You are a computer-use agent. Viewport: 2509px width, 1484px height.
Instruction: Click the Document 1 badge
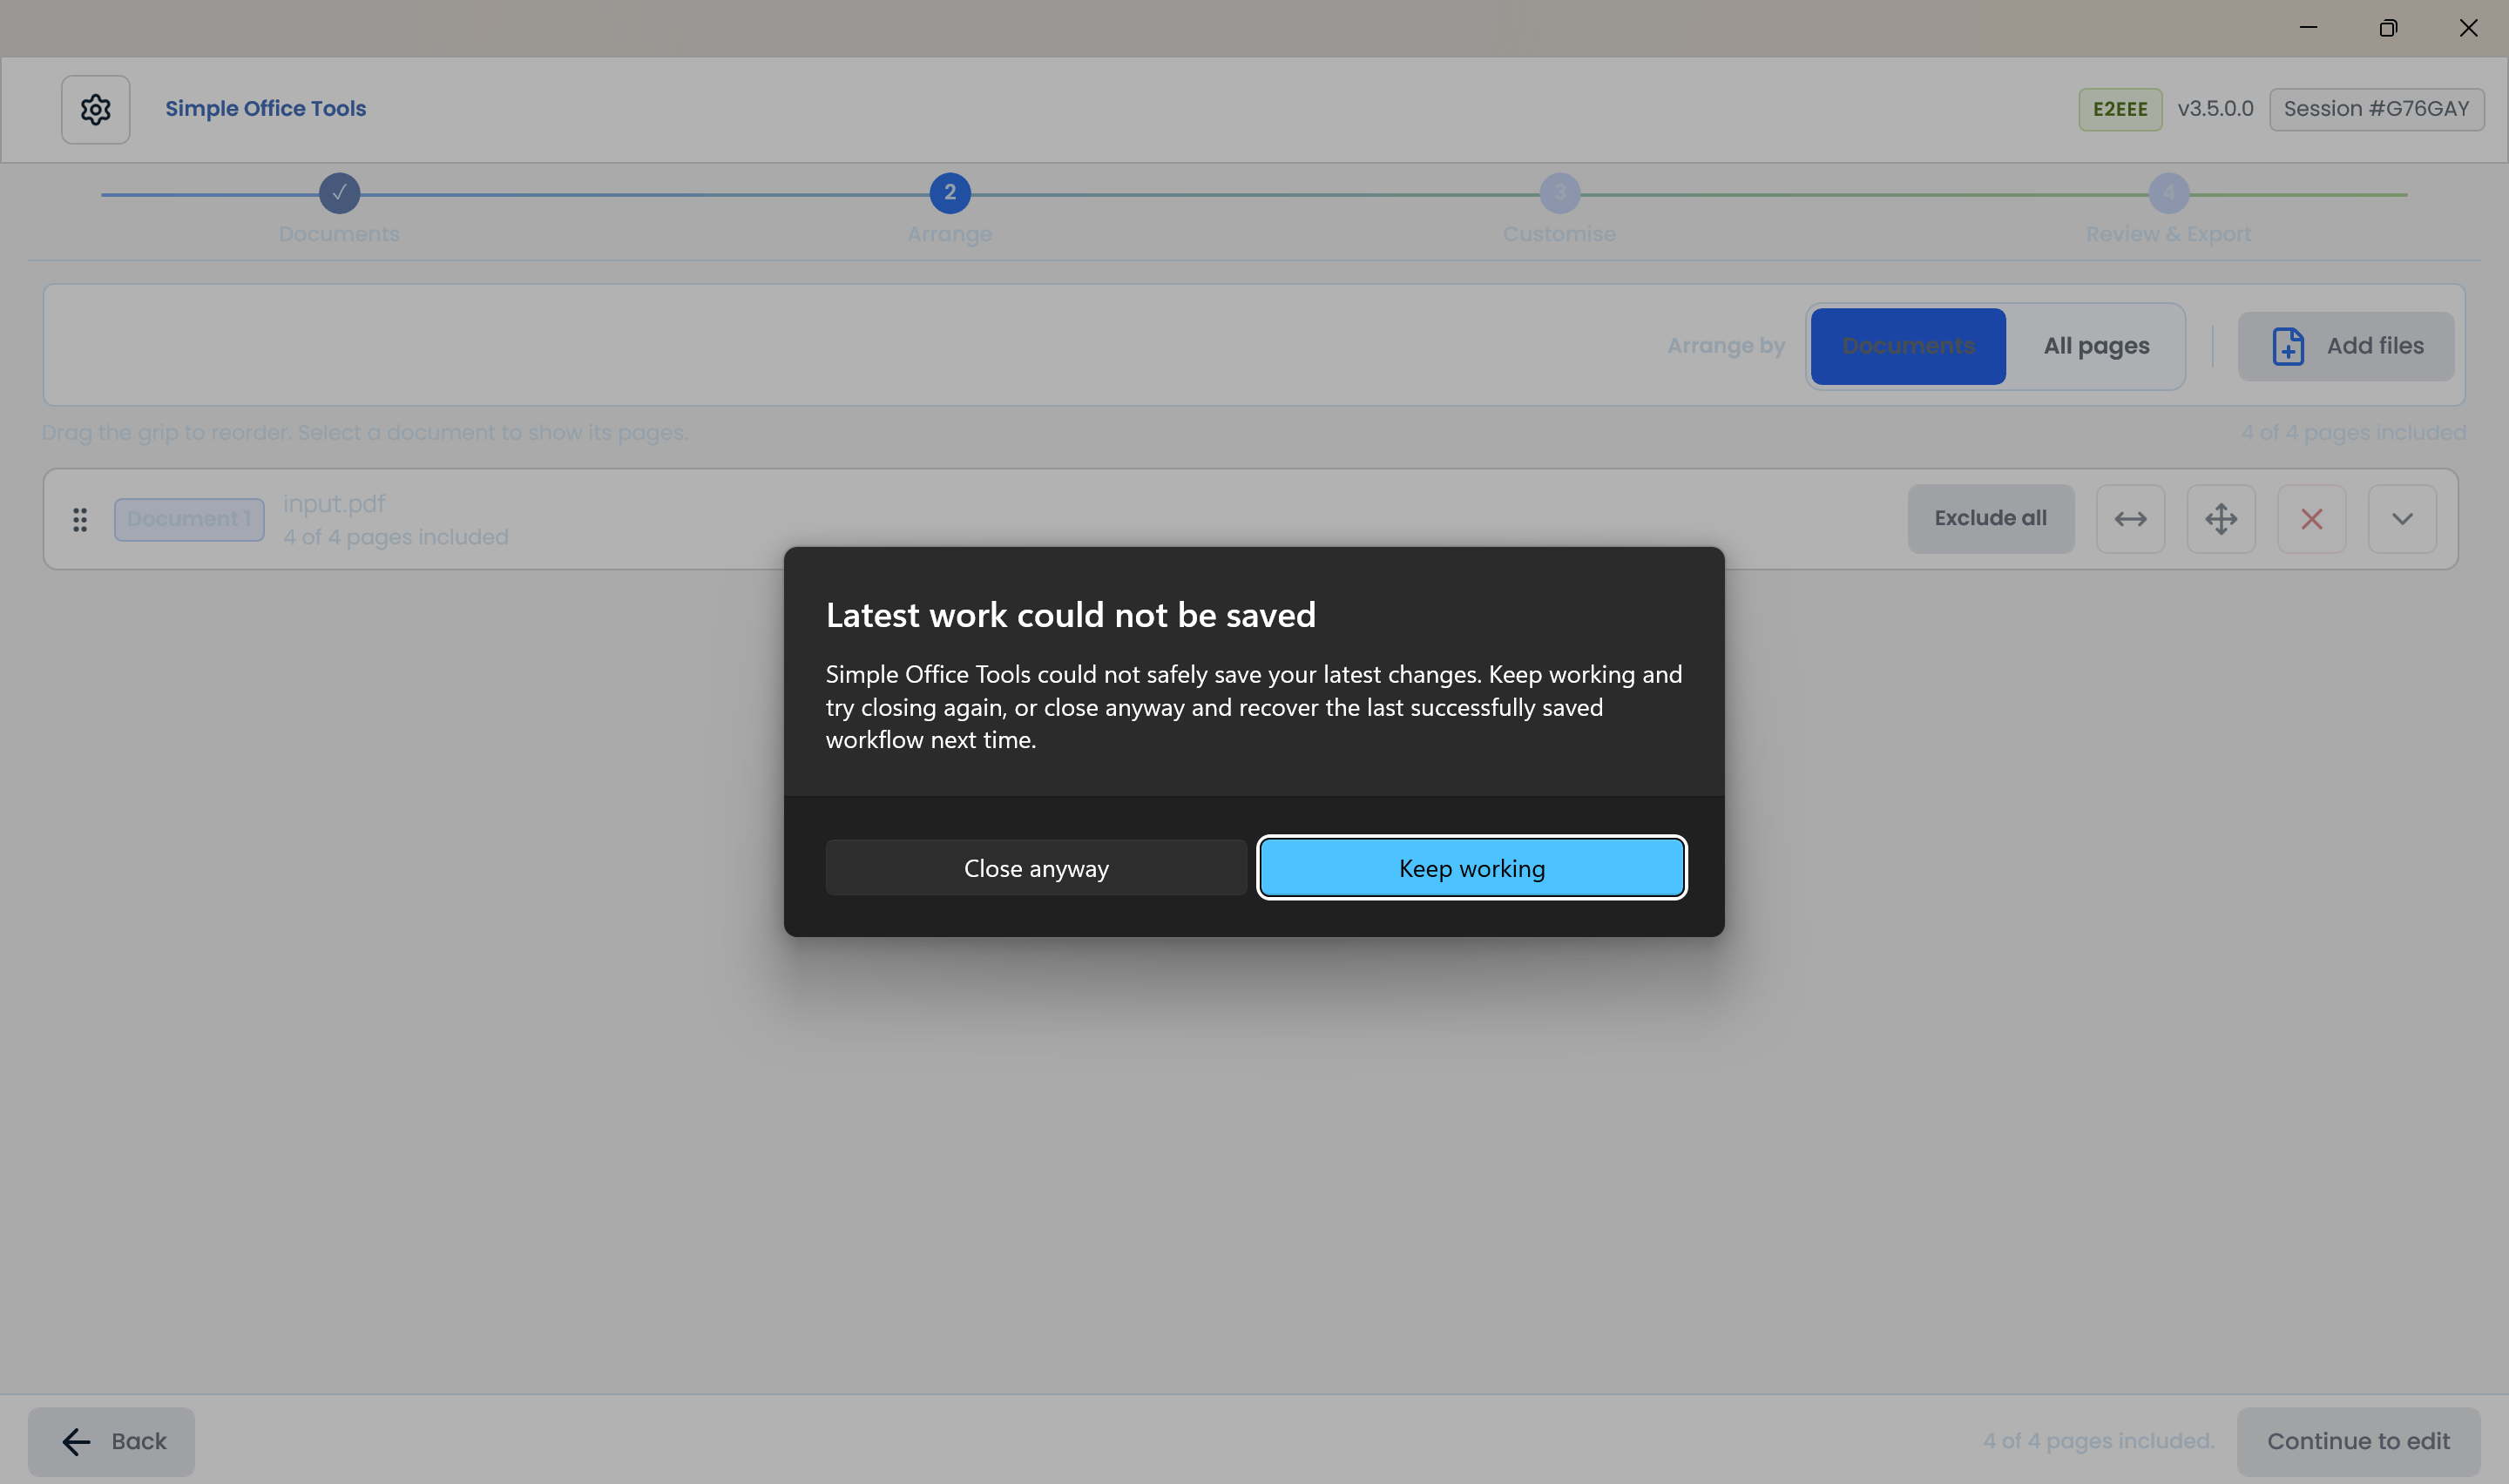(189, 519)
